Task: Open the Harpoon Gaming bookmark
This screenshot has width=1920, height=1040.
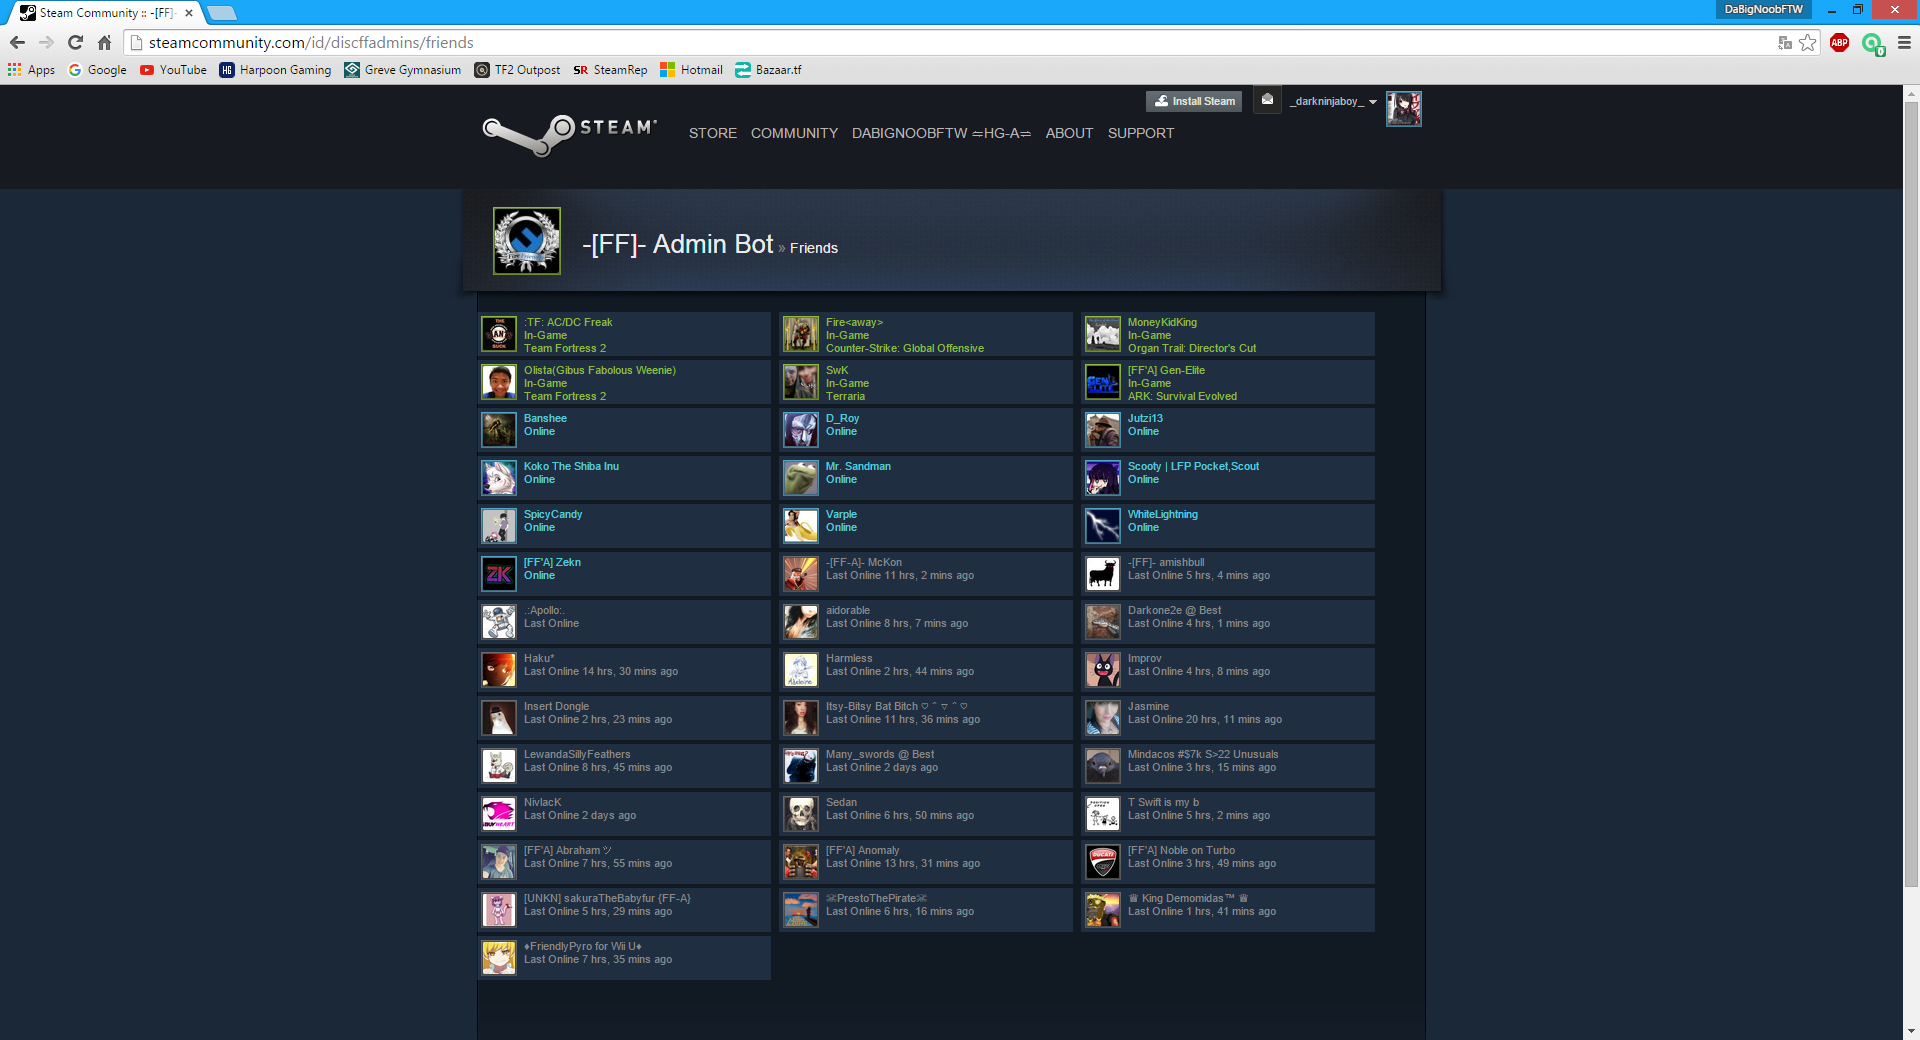Action: 275,70
